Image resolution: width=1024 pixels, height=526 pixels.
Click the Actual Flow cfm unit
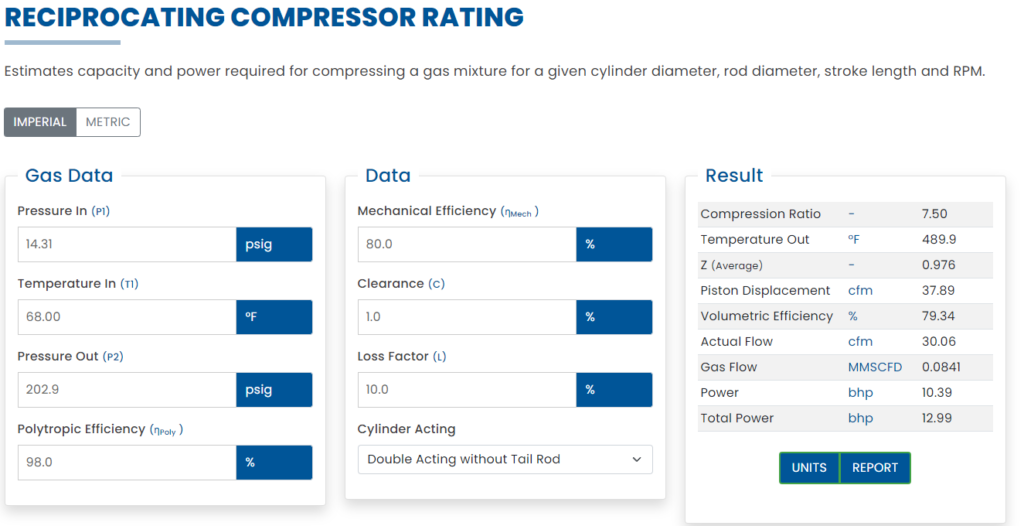(x=859, y=342)
